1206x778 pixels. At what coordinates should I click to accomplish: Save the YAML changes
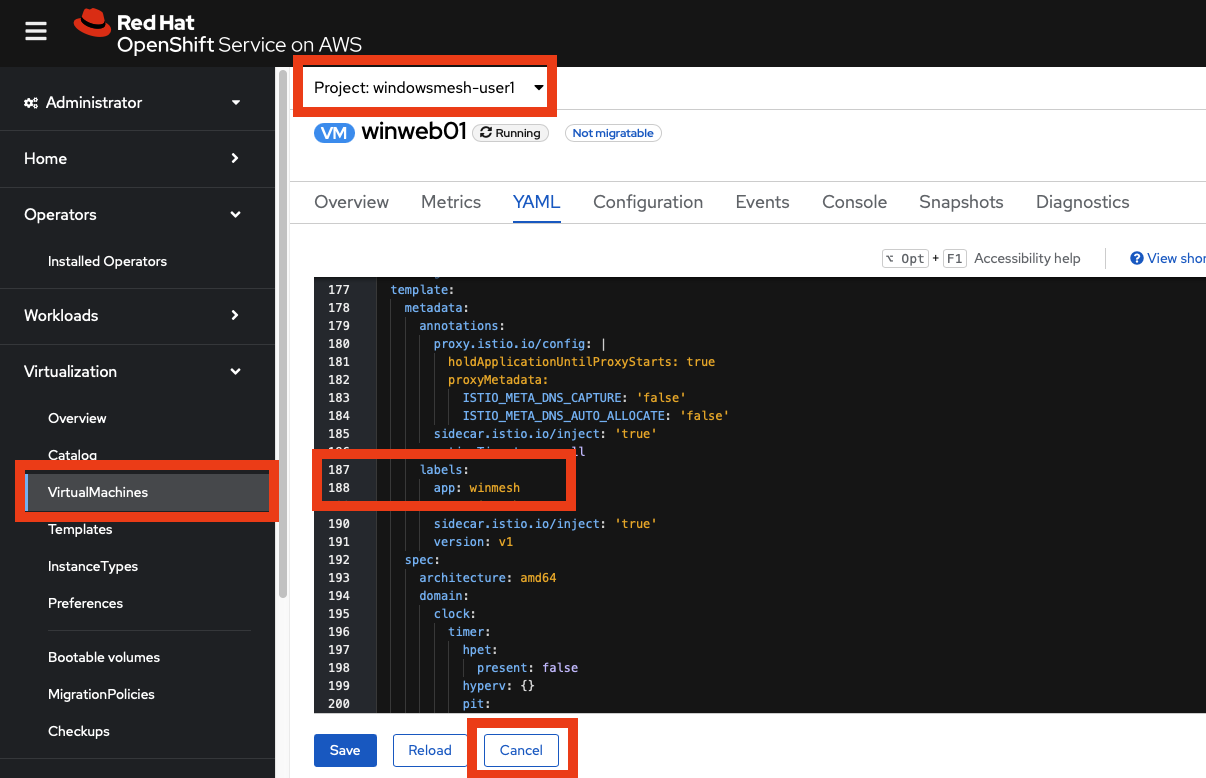click(x=345, y=750)
